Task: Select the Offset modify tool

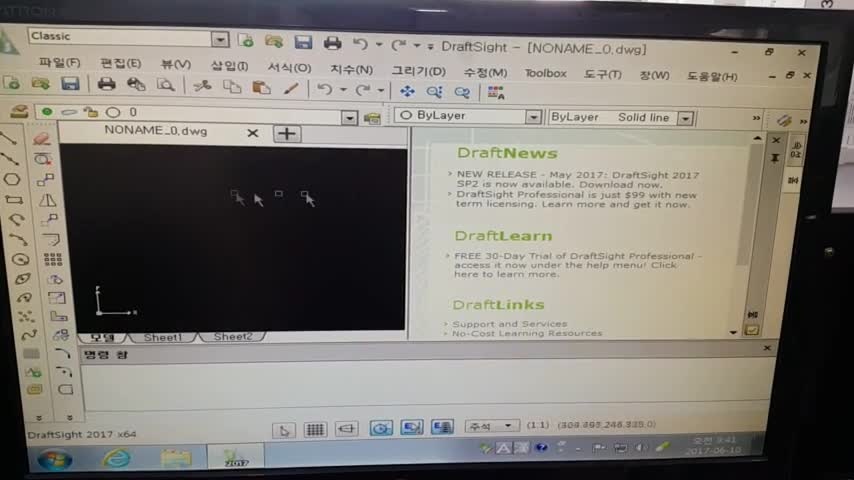Action: pos(52,239)
